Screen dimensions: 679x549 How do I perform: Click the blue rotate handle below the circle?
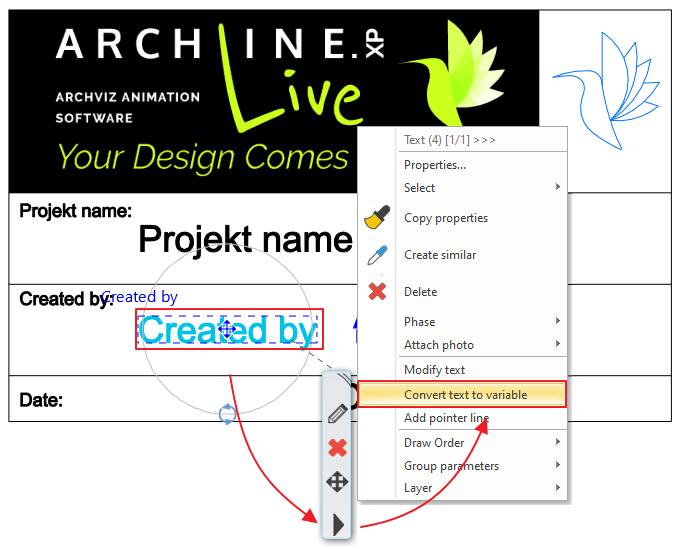tap(226, 414)
